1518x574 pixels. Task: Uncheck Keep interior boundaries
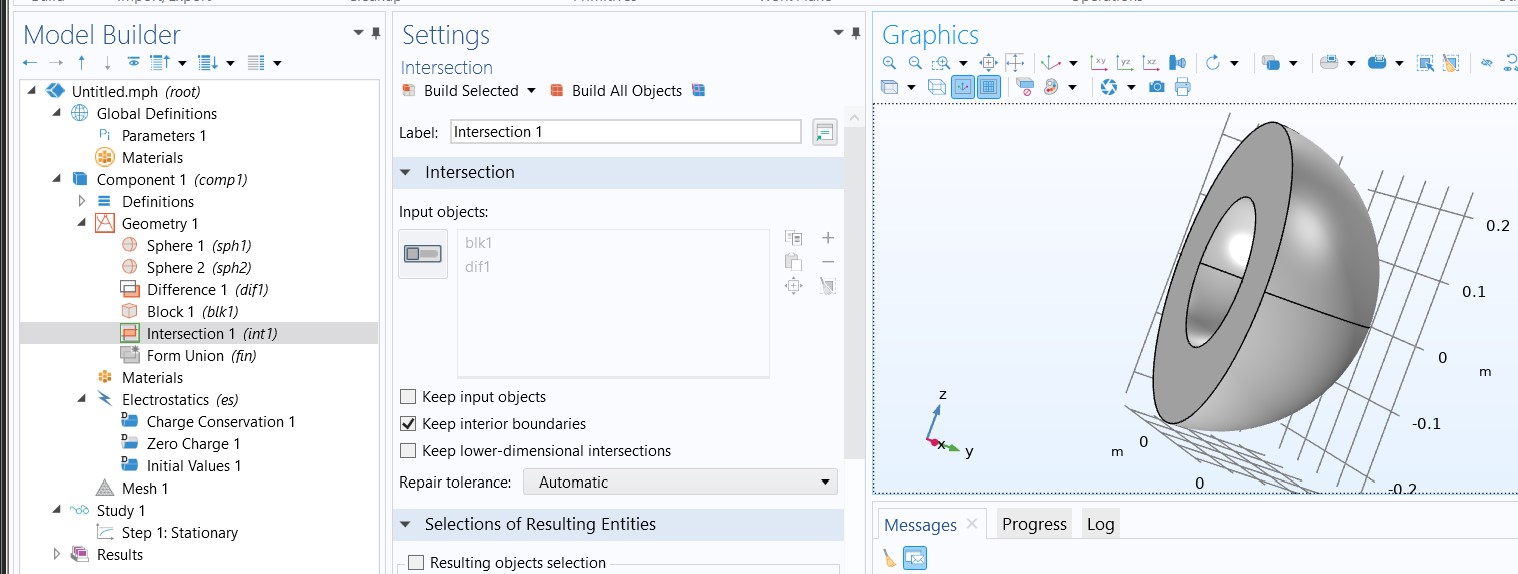[408, 424]
